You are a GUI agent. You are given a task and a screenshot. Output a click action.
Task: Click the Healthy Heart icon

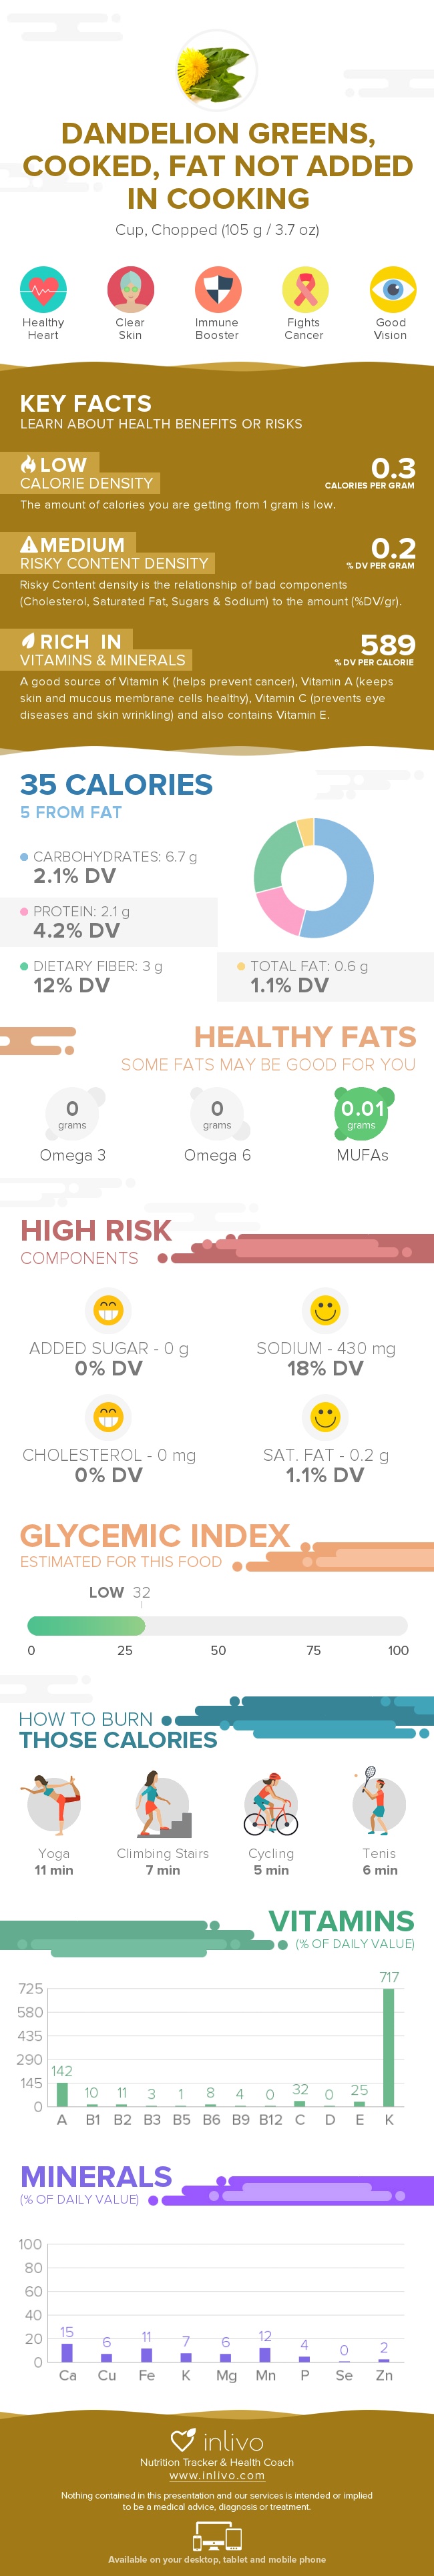click(x=43, y=290)
